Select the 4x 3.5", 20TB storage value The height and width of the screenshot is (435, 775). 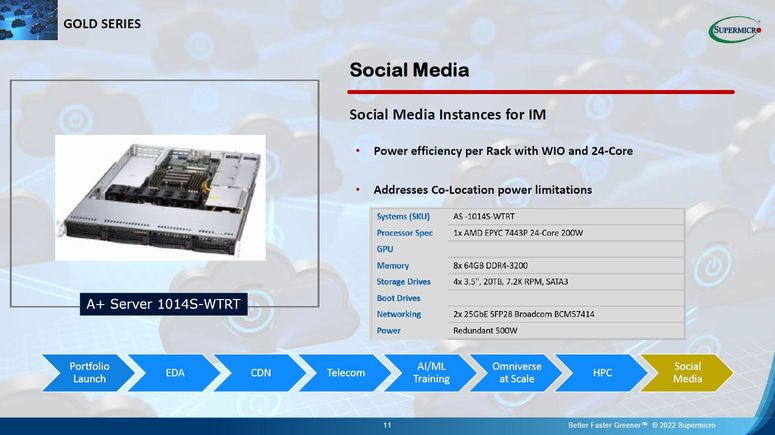point(511,282)
